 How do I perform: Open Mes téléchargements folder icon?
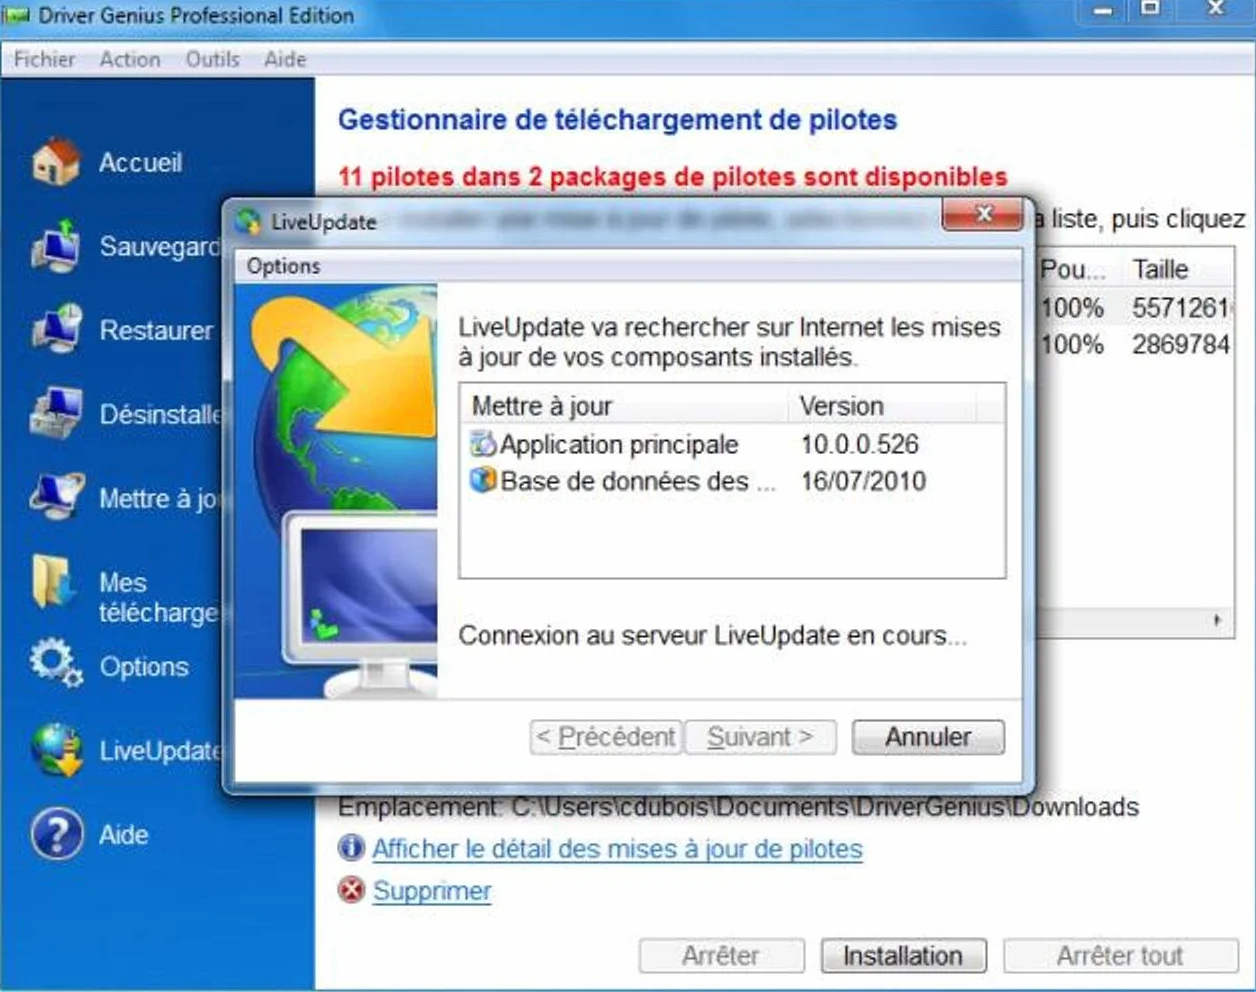point(54,582)
